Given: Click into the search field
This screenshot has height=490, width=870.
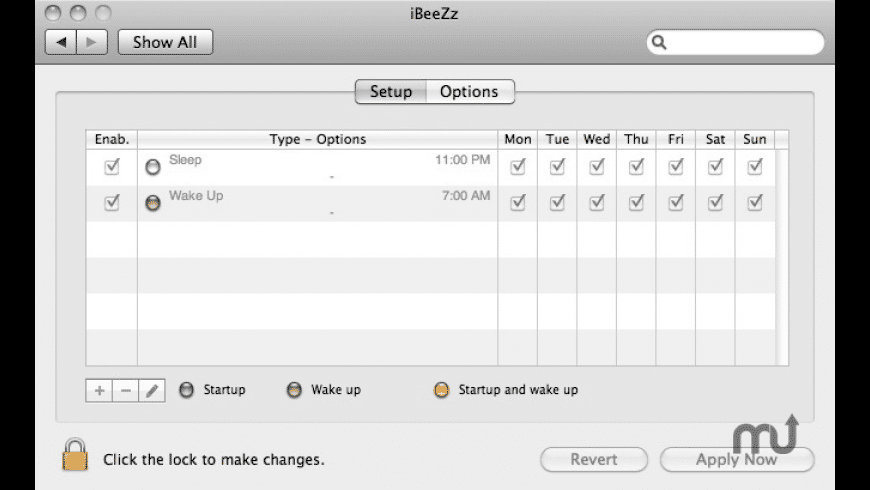Looking at the screenshot, I should coord(745,42).
